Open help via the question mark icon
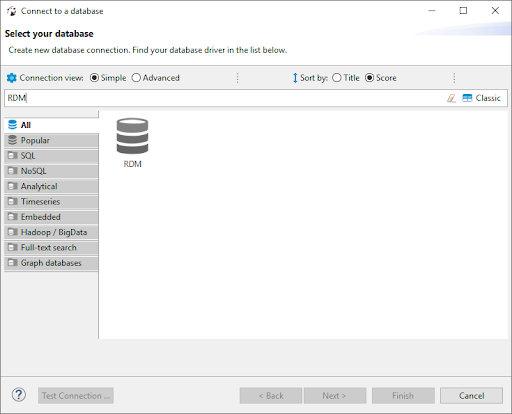The image size is (512, 414). tap(19, 395)
